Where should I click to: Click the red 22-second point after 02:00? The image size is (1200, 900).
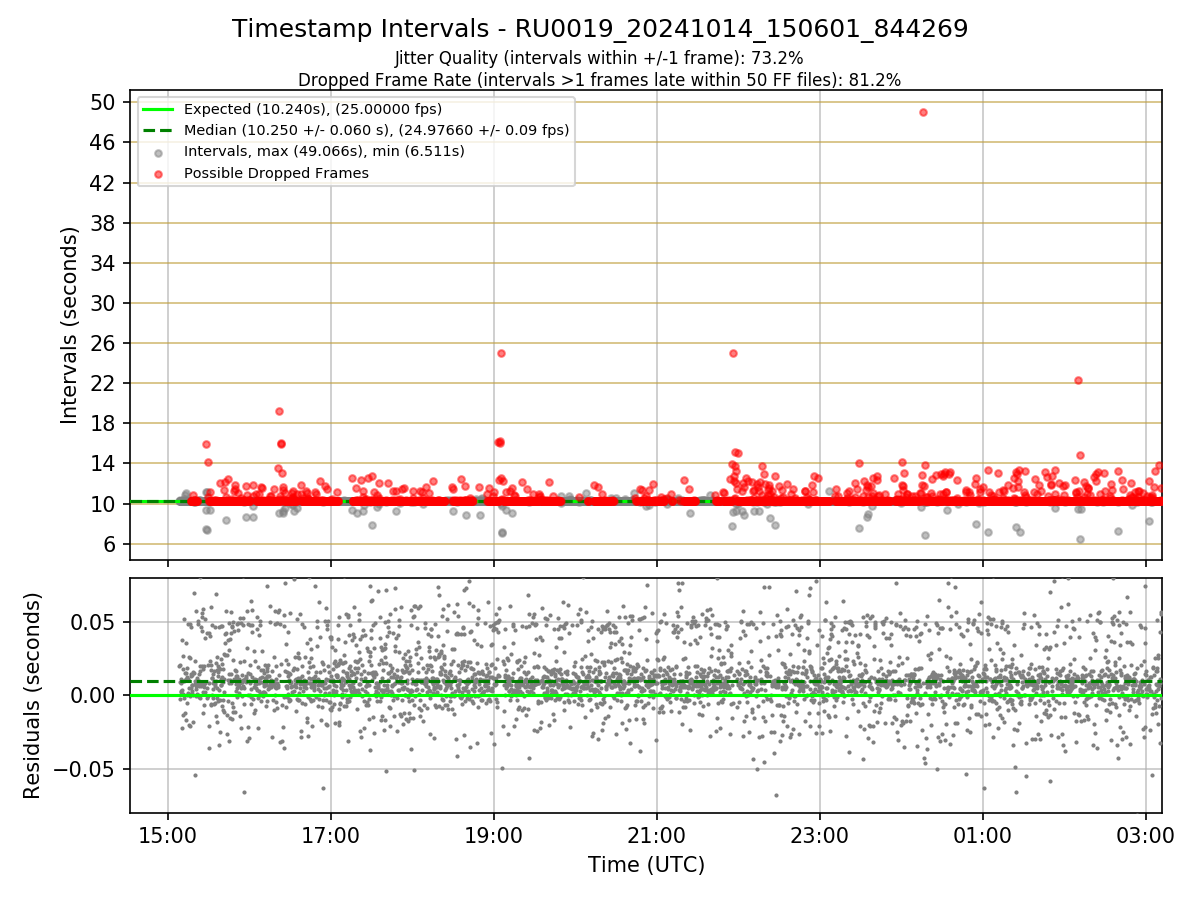tap(1078, 380)
